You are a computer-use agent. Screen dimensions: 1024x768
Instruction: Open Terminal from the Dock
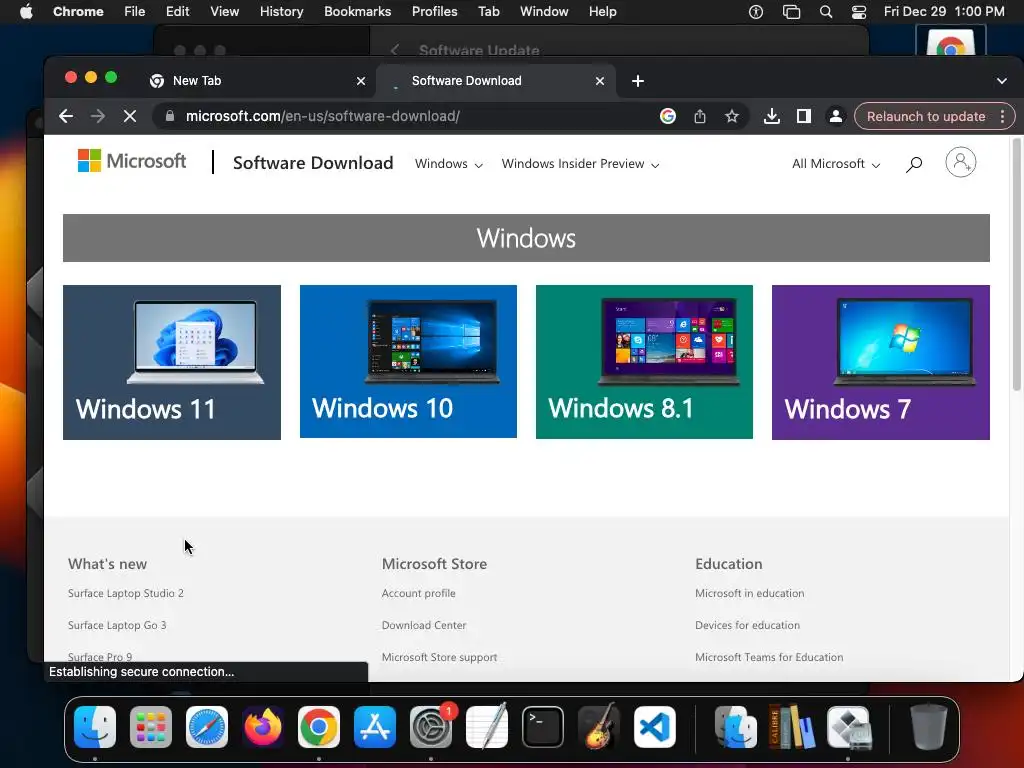543,727
